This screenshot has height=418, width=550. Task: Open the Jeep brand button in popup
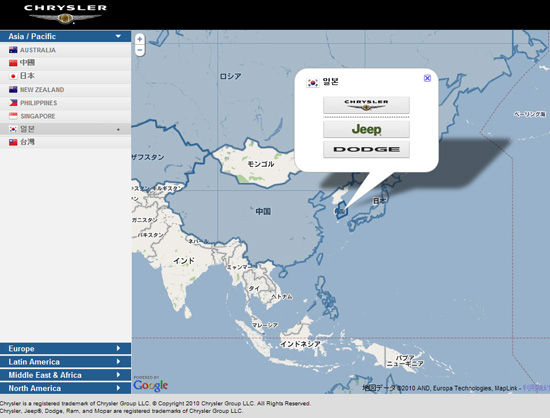366,129
